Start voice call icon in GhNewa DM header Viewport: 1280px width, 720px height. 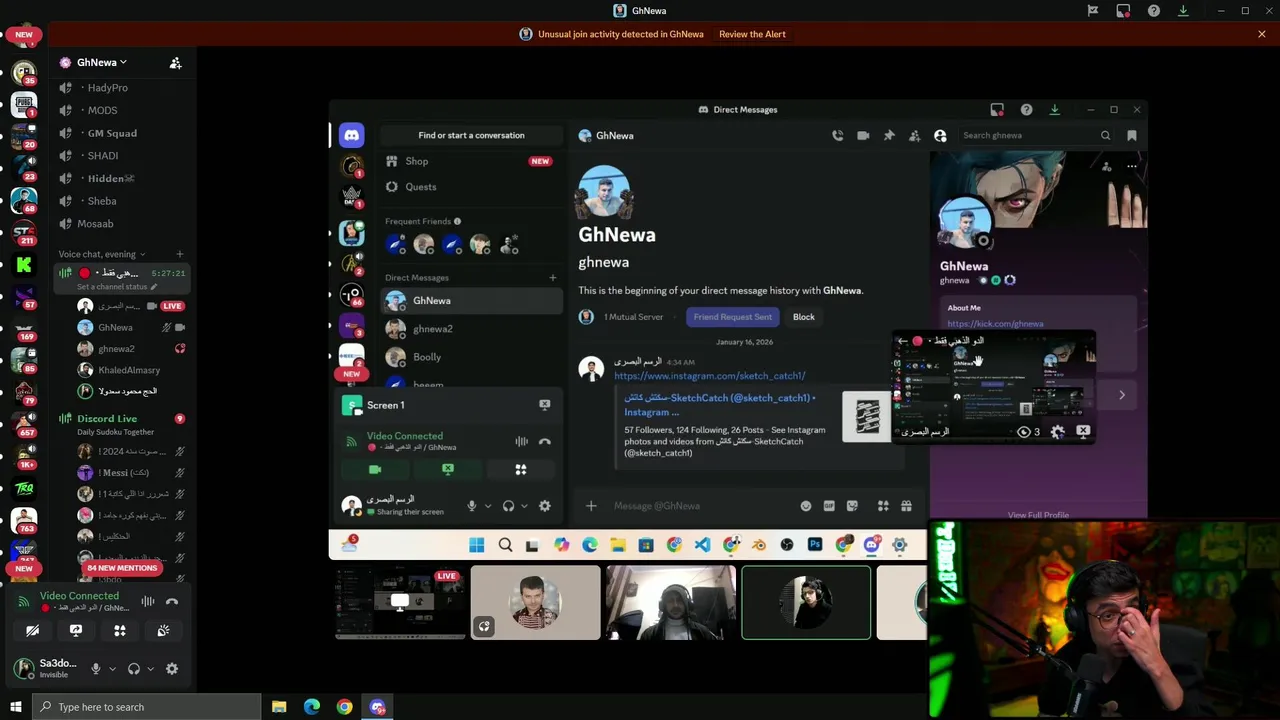pyautogui.click(x=838, y=136)
